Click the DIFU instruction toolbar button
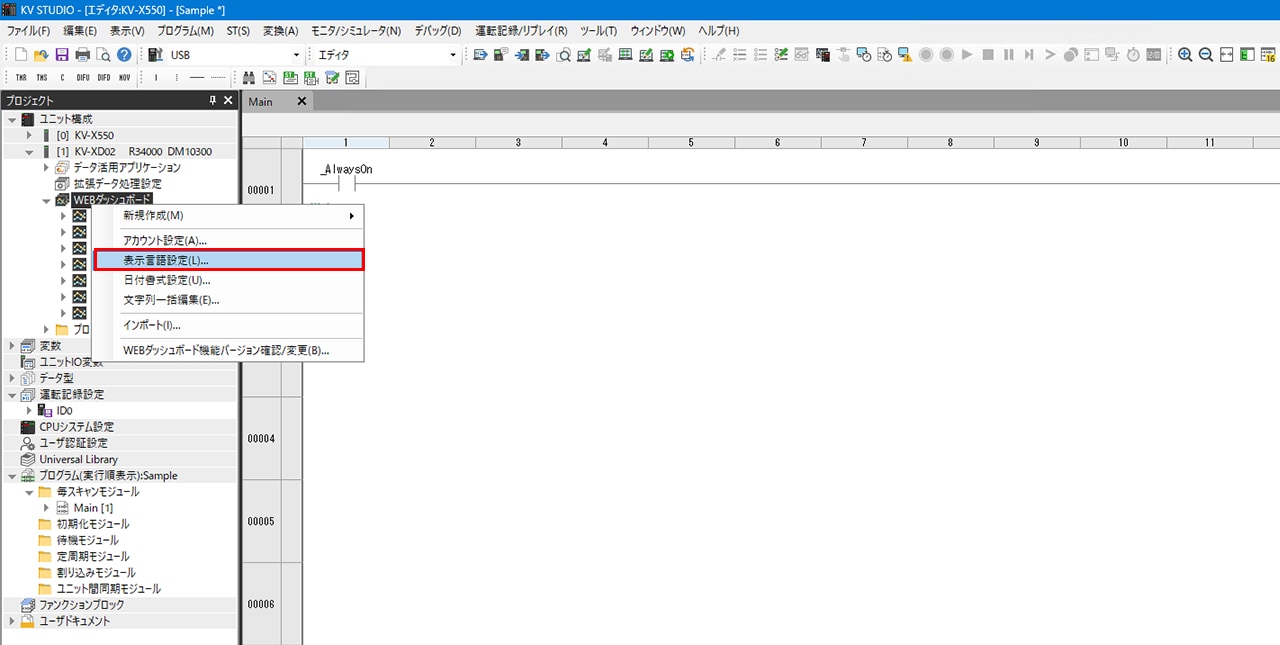 point(82,78)
